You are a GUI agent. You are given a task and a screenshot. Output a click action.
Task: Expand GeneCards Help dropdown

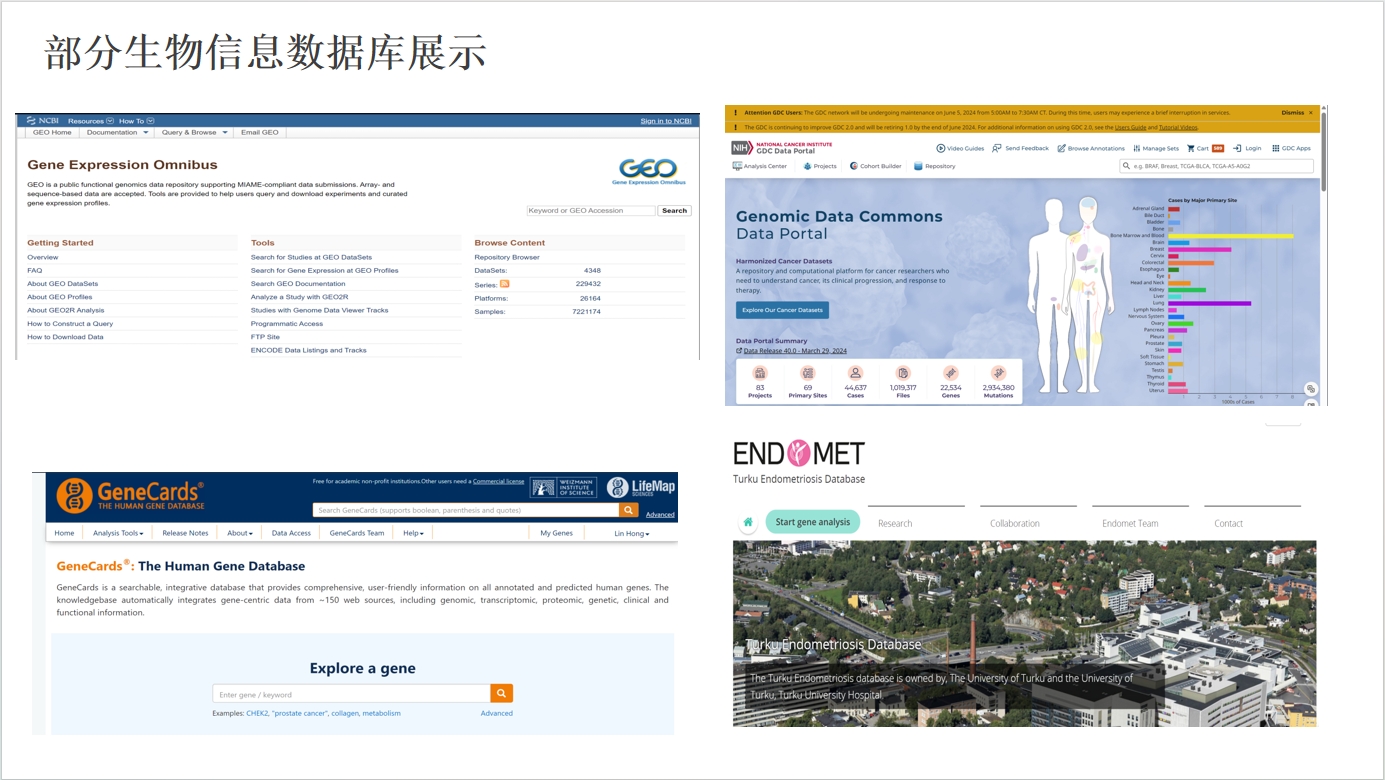coord(413,533)
